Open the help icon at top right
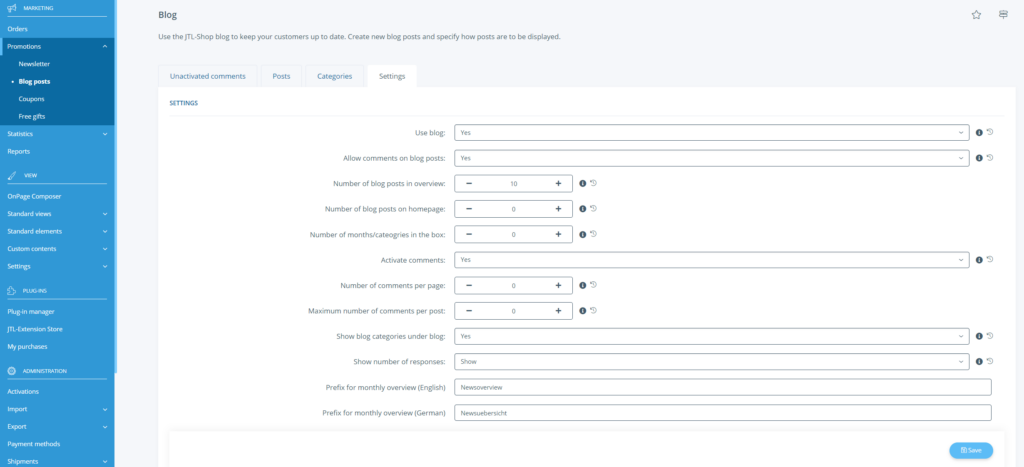Viewport: 1024px width, 467px height. [x=1003, y=15]
